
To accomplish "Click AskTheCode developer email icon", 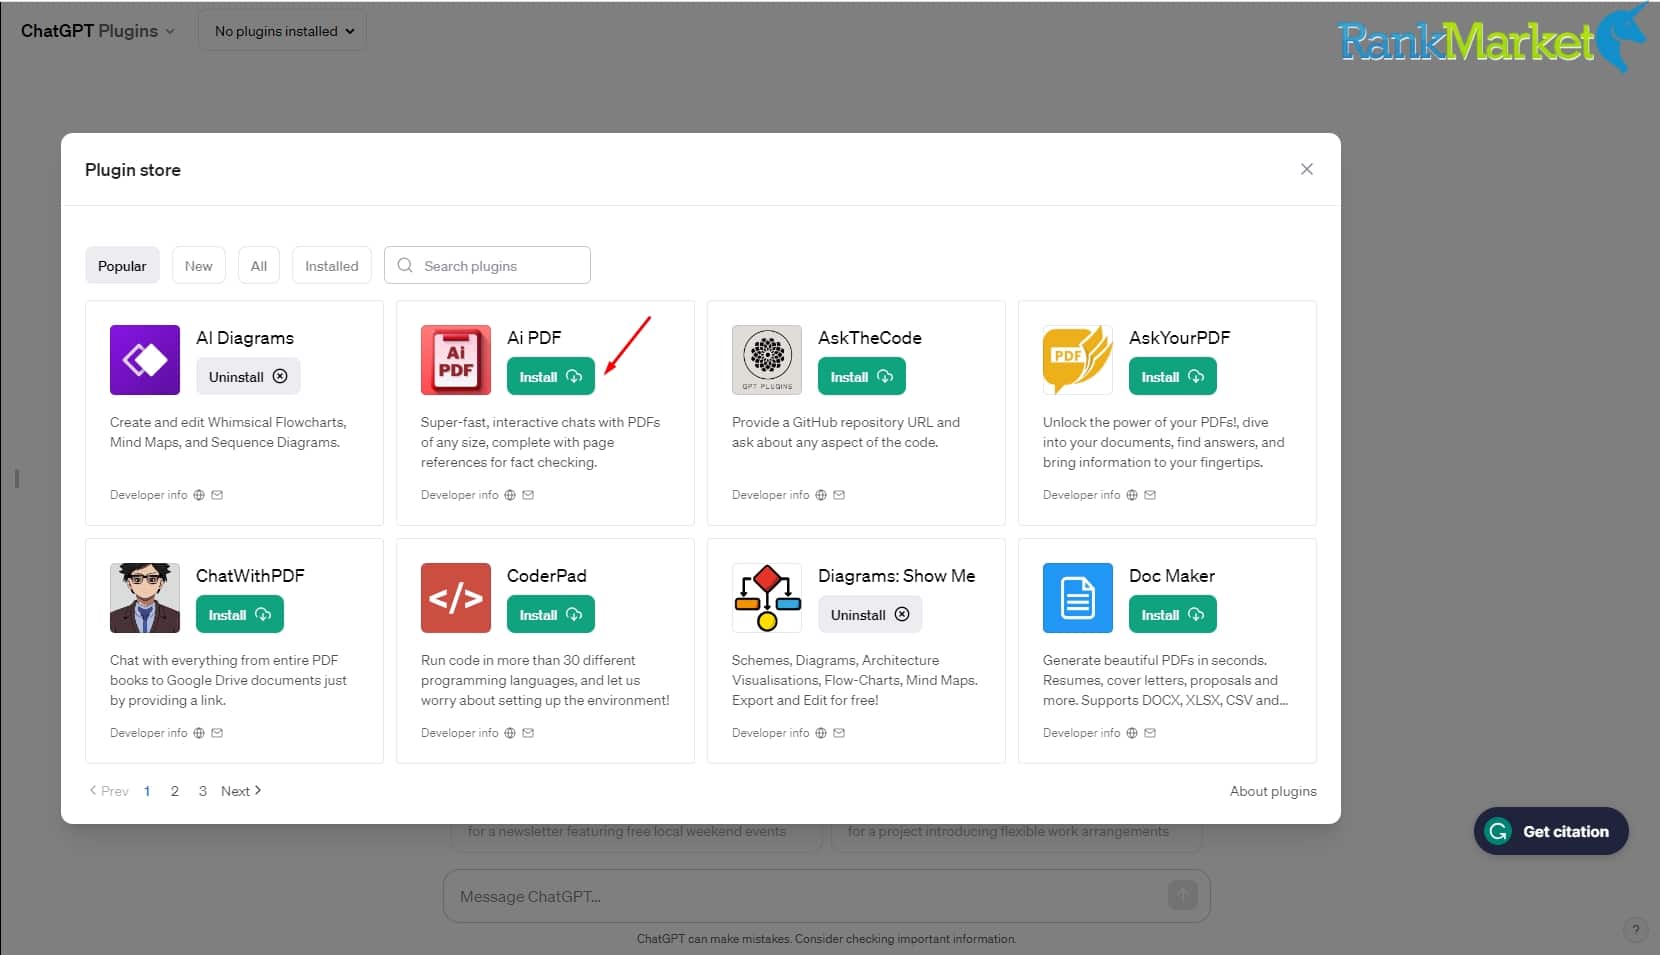I will tap(839, 495).
